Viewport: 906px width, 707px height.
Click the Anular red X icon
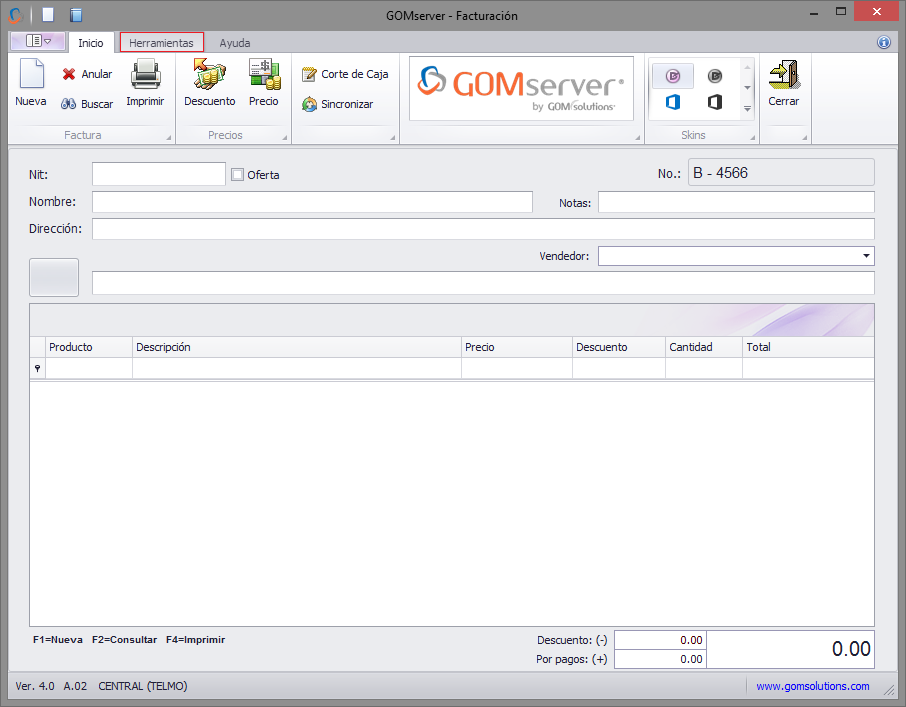(69, 74)
